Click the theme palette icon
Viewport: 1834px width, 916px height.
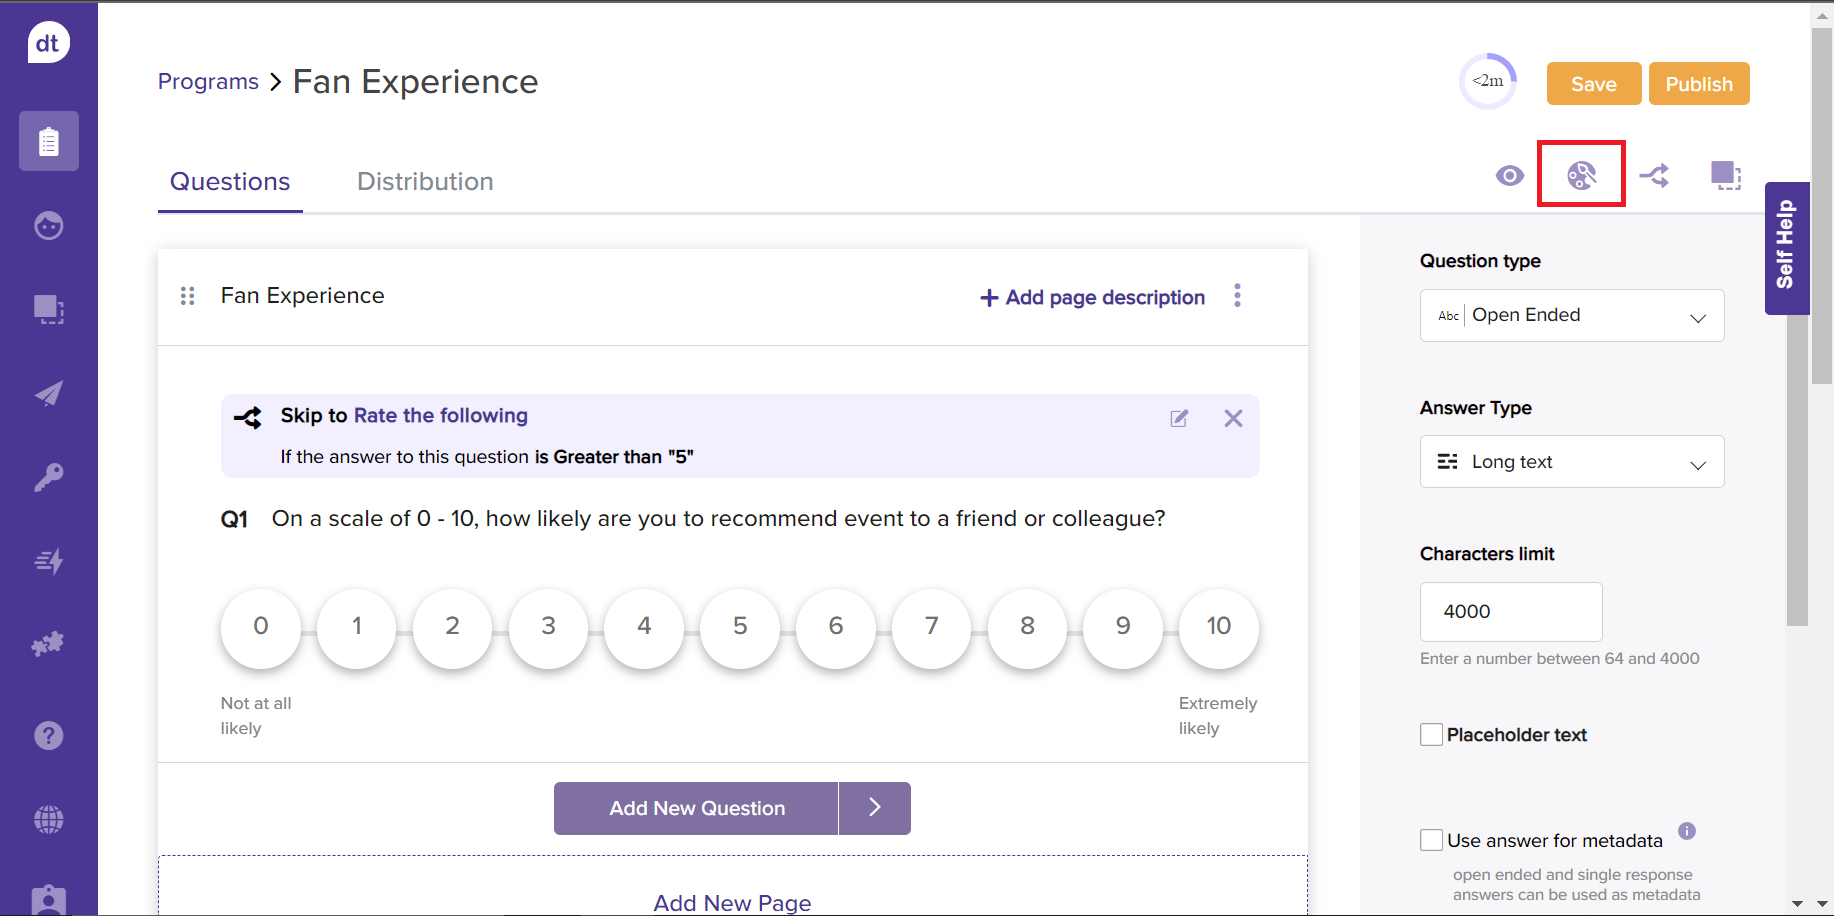pyautogui.click(x=1581, y=175)
